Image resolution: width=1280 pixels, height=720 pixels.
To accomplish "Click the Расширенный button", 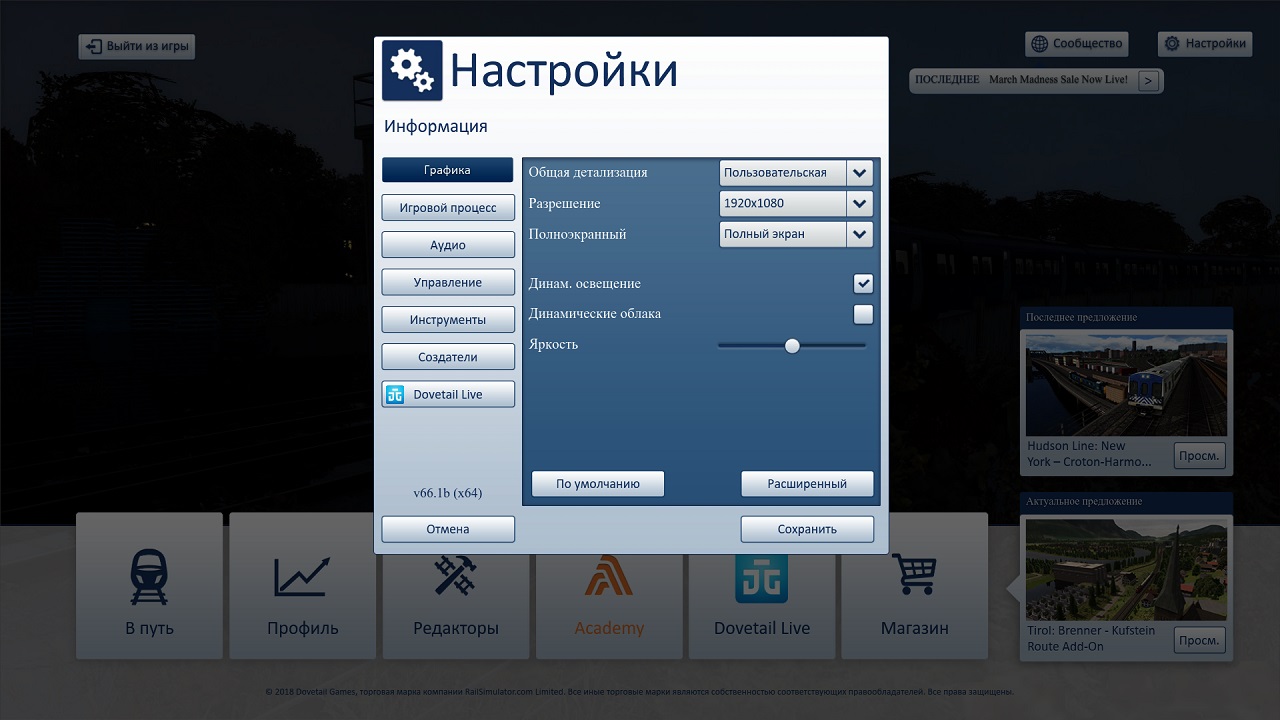I will [x=807, y=484].
